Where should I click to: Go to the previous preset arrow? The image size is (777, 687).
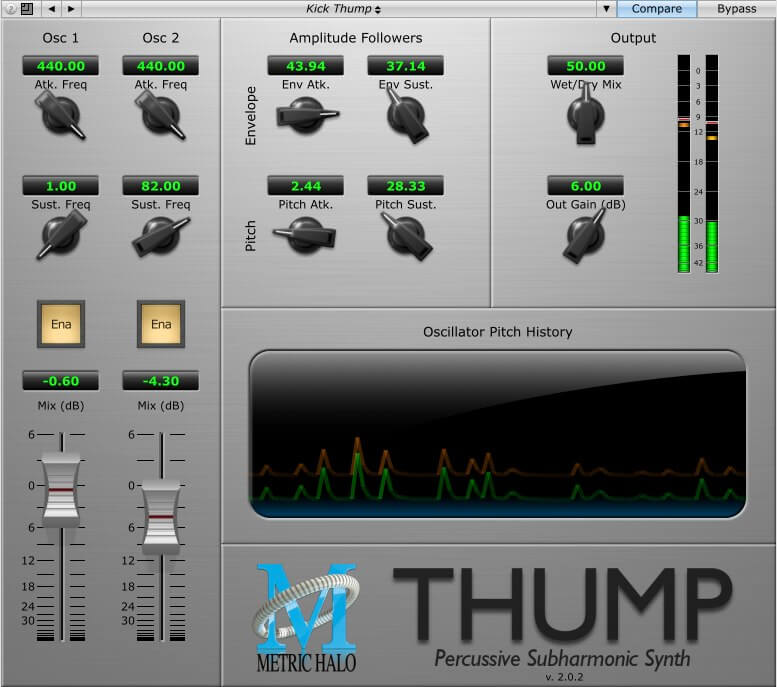[x=52, y=9]
